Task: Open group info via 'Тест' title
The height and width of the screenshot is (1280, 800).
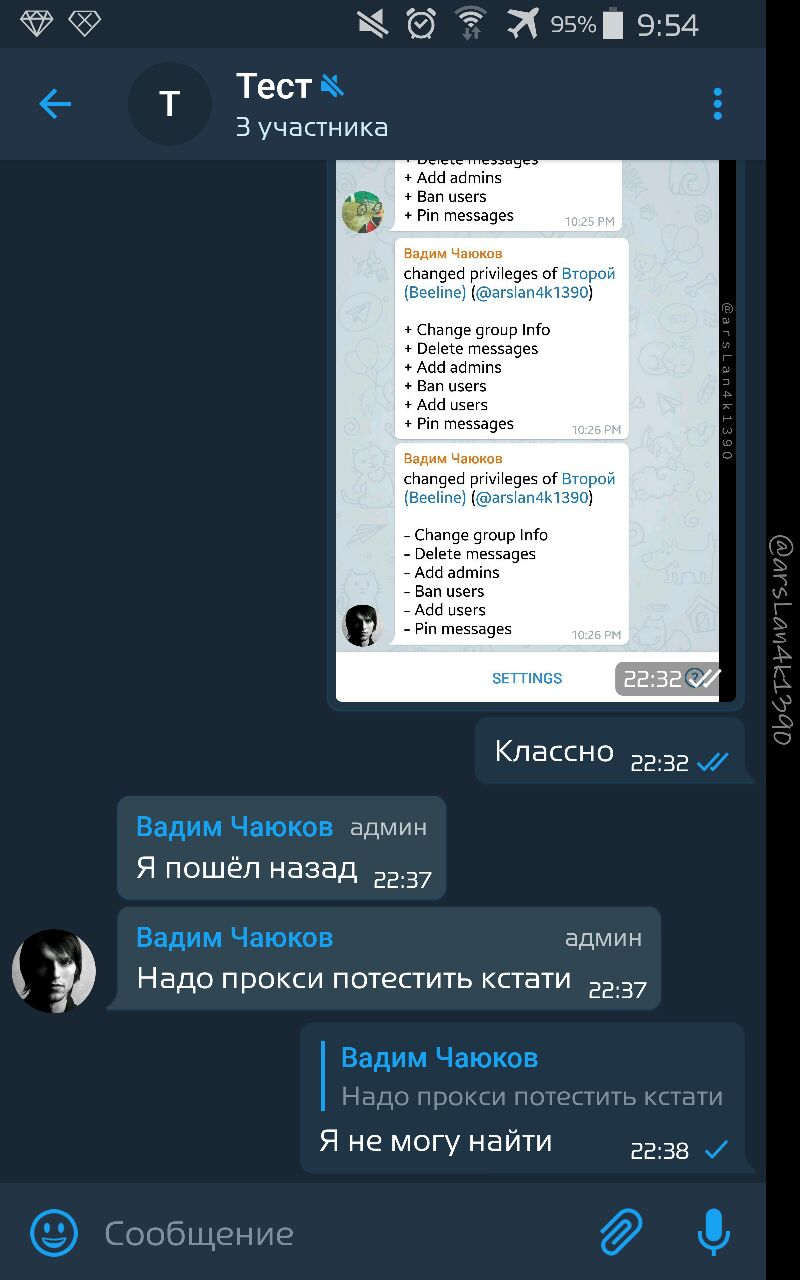Action: pos(274,86)
